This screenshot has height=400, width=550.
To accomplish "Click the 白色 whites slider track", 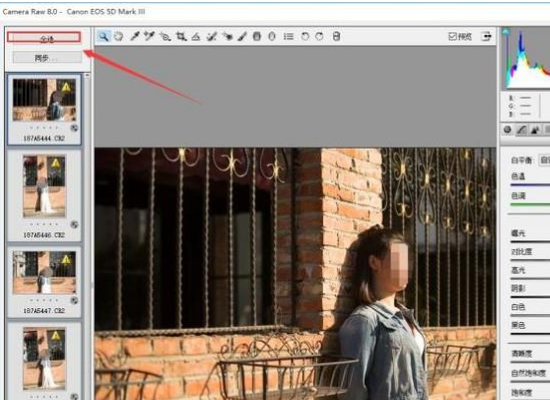I will pyautogui.click(x=530, y=315).
